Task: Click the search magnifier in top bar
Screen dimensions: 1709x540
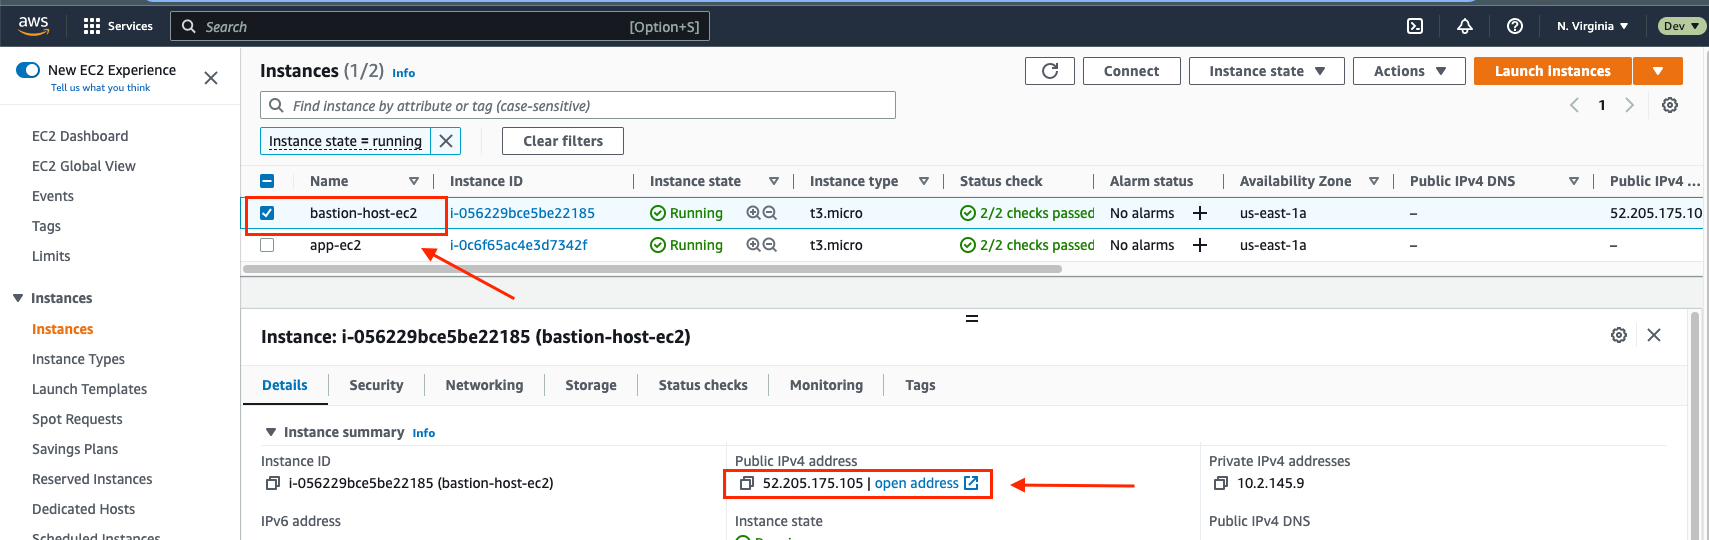Action: click(188, 26)
